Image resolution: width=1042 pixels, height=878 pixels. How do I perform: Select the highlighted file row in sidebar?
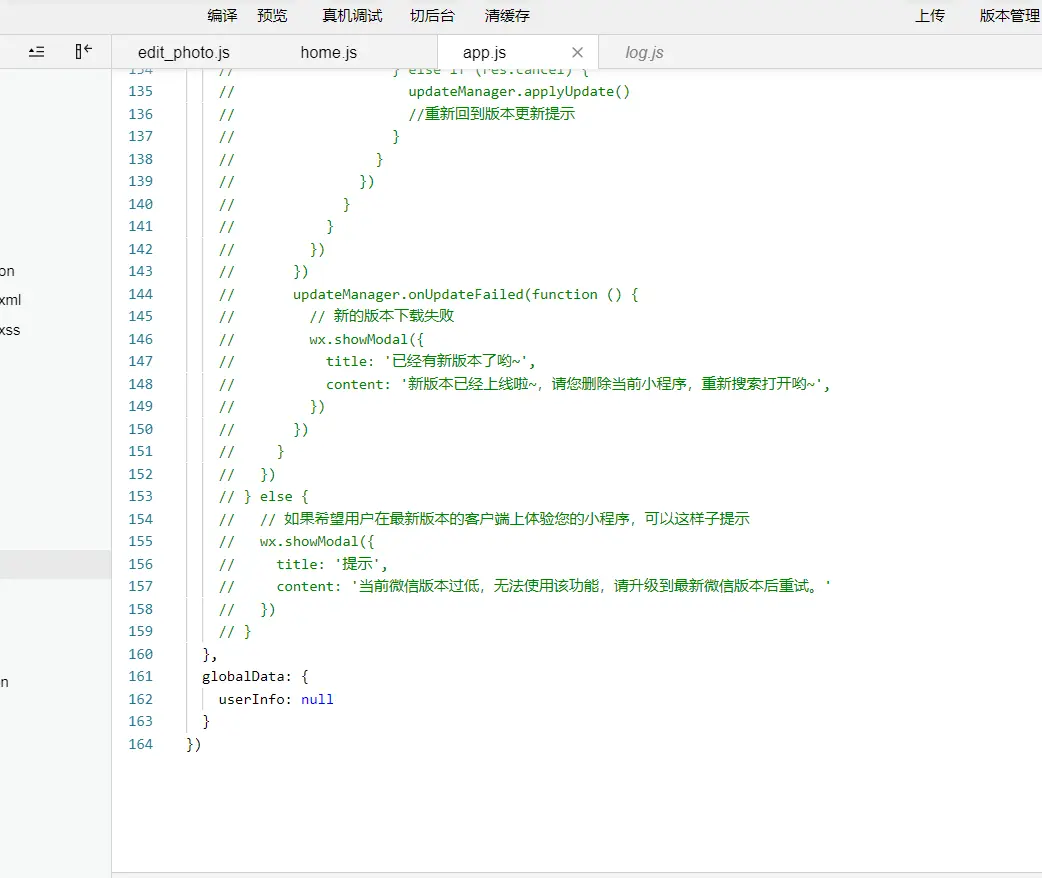click(x=55, y=564)
